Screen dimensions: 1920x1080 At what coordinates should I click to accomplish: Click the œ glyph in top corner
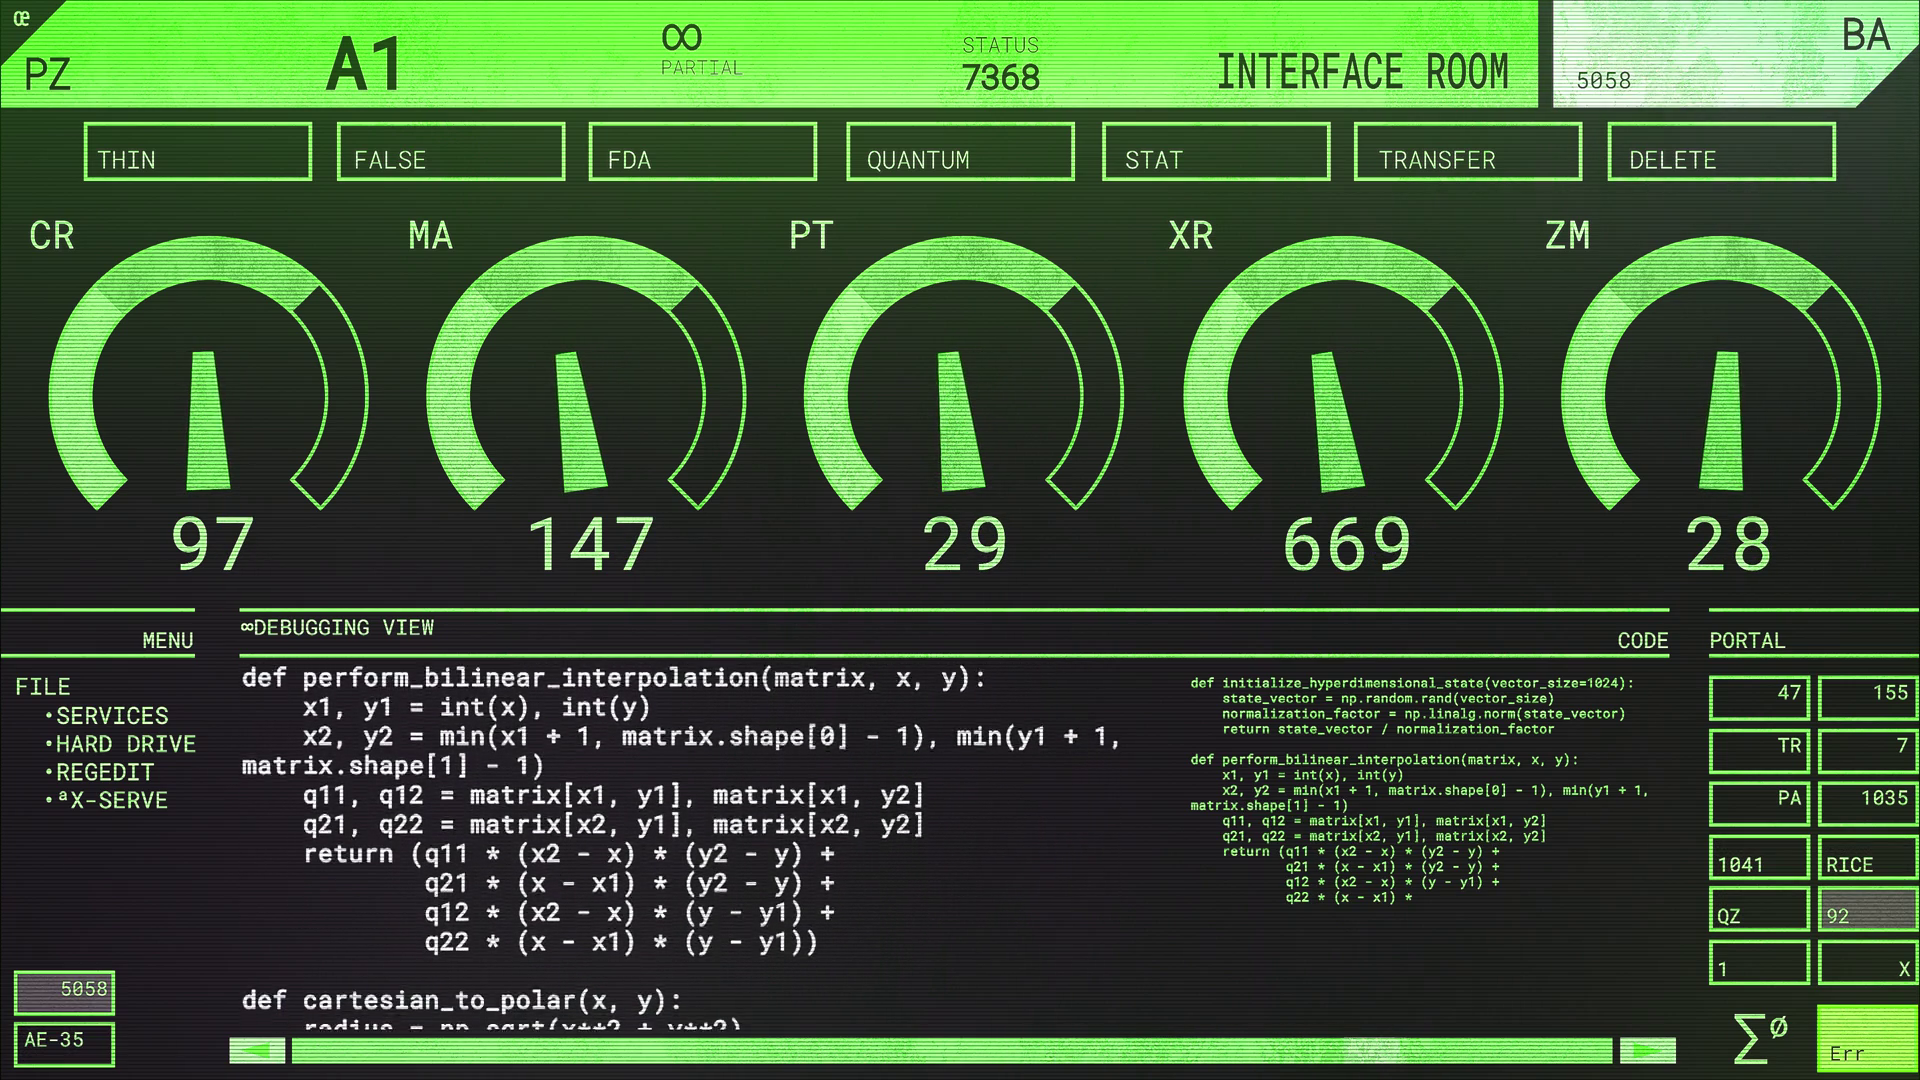pyautogui.click(x=21, y=18)
